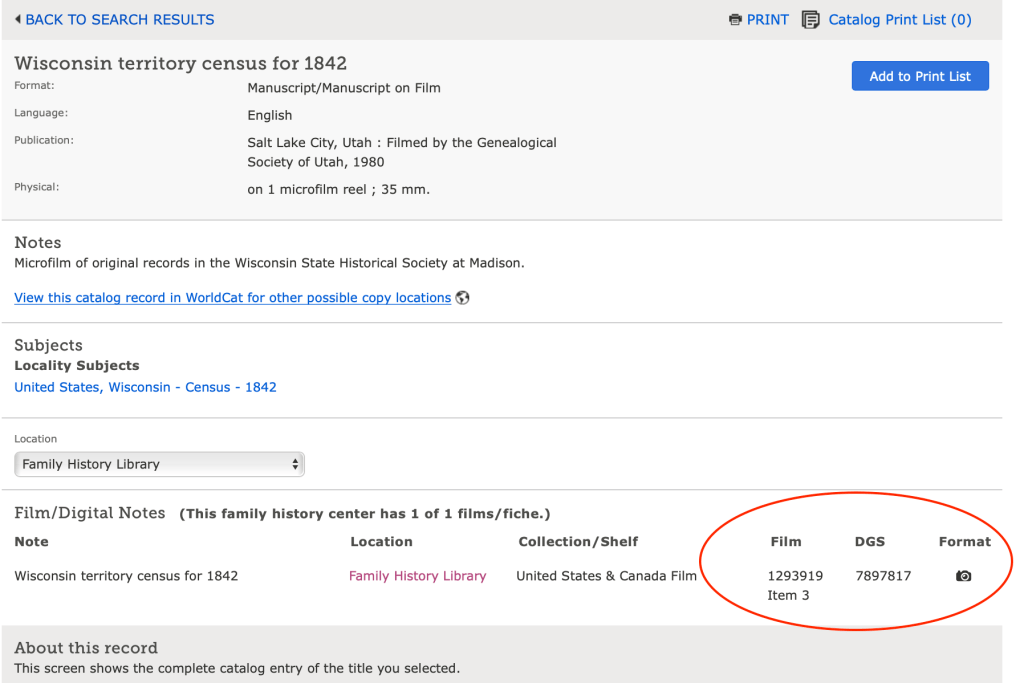Click the back arrow triangle icon

pos(18,20)
